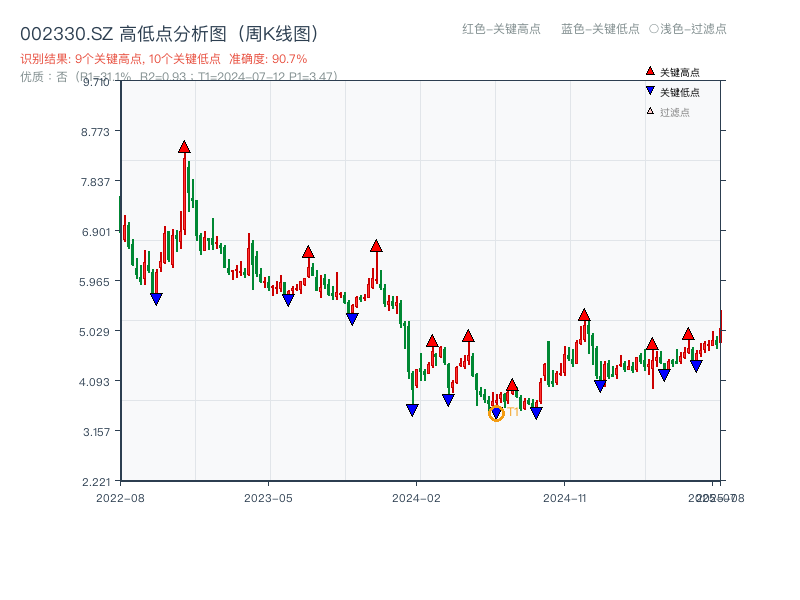Viewport: 800px width, 600px height.
Task: Toggle the 关键高点 series in chart legend
Action: (673, 72)
